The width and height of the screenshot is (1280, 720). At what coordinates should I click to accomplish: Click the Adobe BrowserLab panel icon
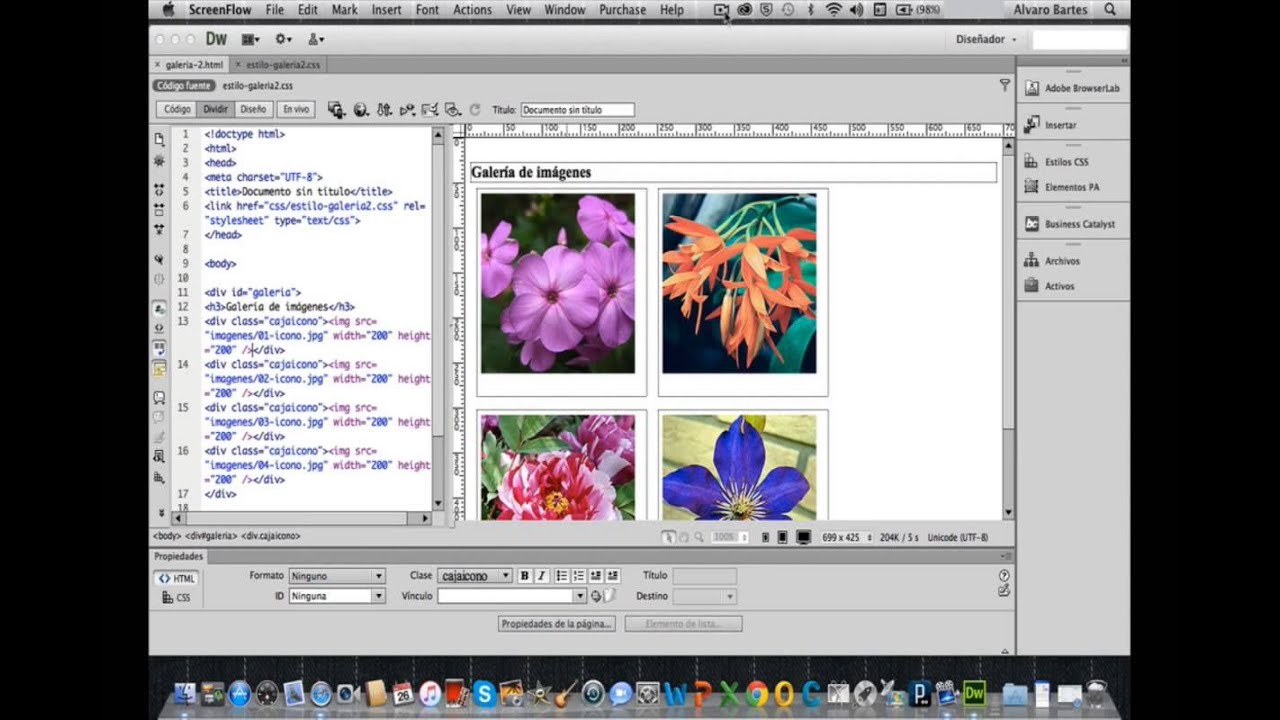tap(1032, 88)
